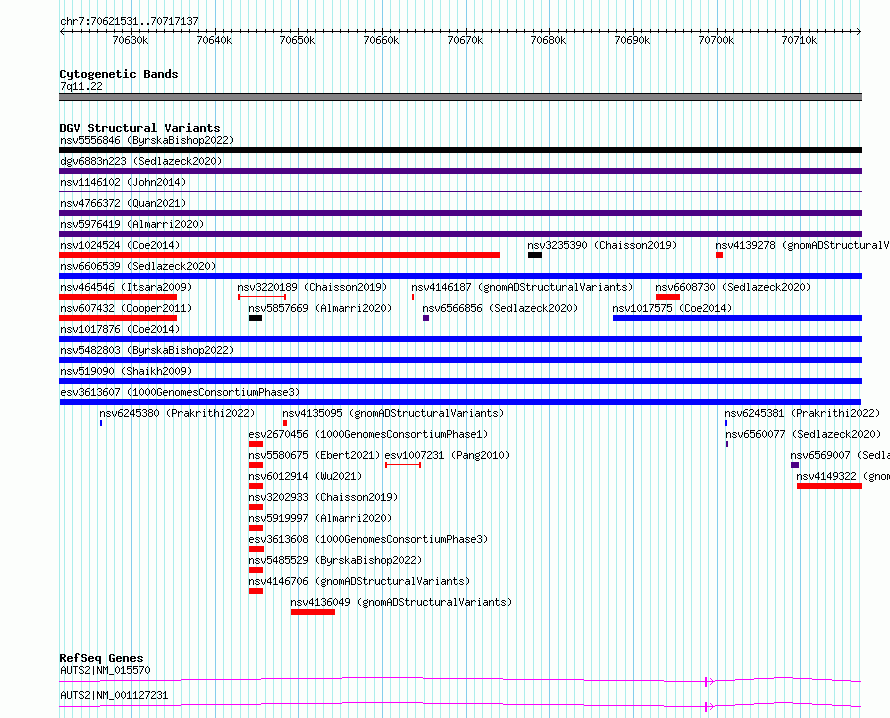
Task: Select black bar under nsv5857669
Action: click(255, 318)
